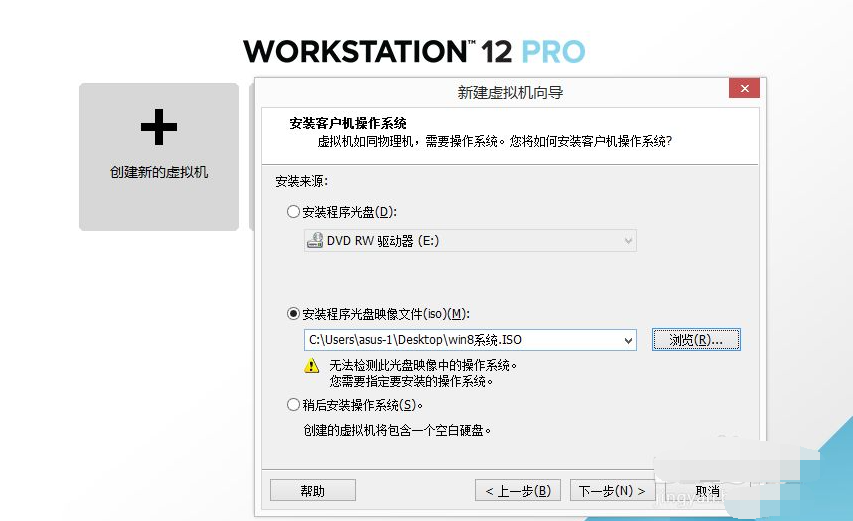This screenshot has width=853, height=521.
Task: Select the 安装程序光盘(D) radio button
Action: click(x=293, y=212)
